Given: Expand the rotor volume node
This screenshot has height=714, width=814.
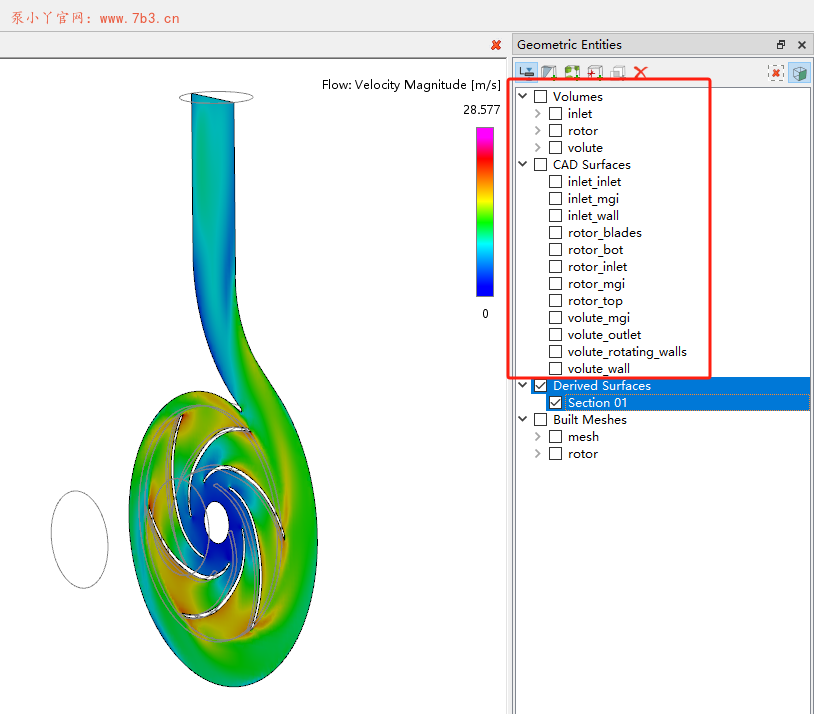Looking at the screenshot, I should pyautogui.click(x=538, y=131).
